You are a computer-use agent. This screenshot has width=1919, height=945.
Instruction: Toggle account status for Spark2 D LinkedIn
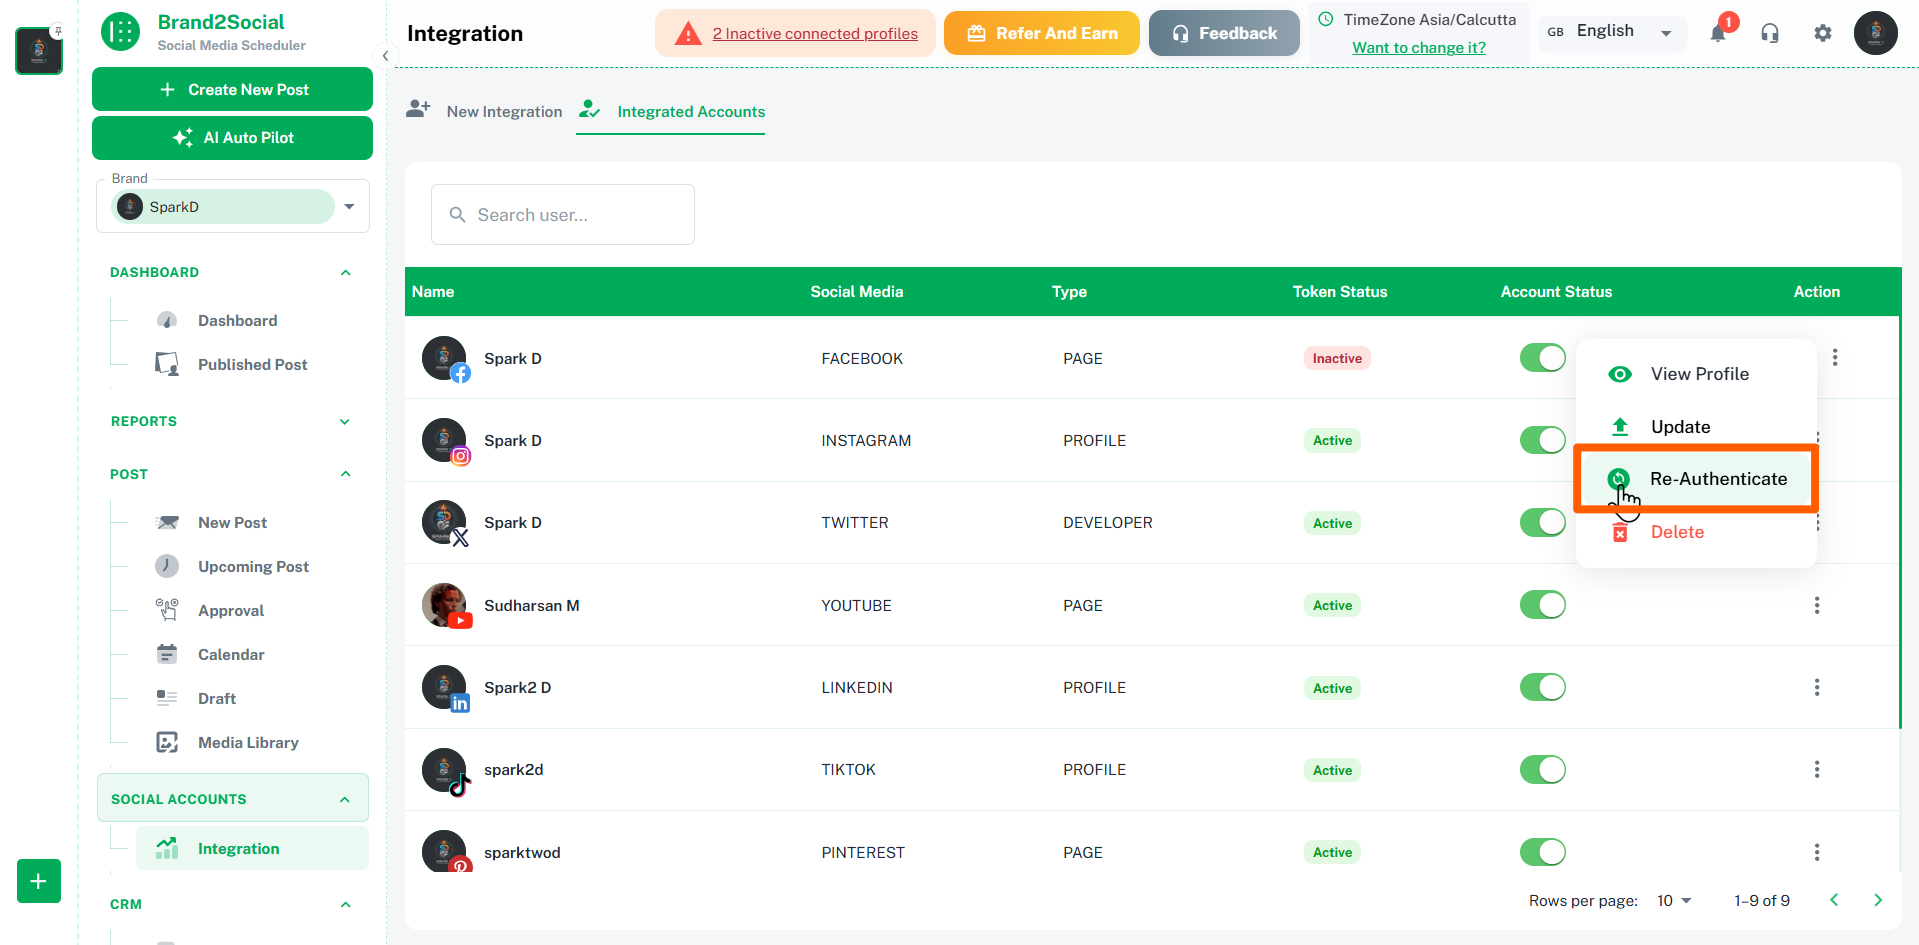pyautogui.click(x=1543, y=687)
